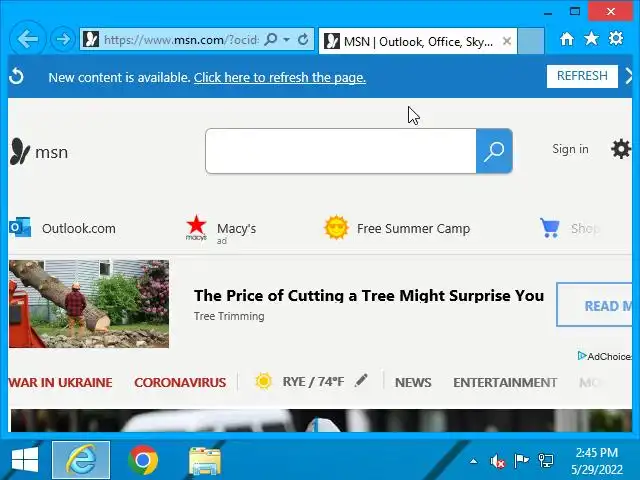
Task: Click the msn.com address bar URL
Action: point(181,40)
